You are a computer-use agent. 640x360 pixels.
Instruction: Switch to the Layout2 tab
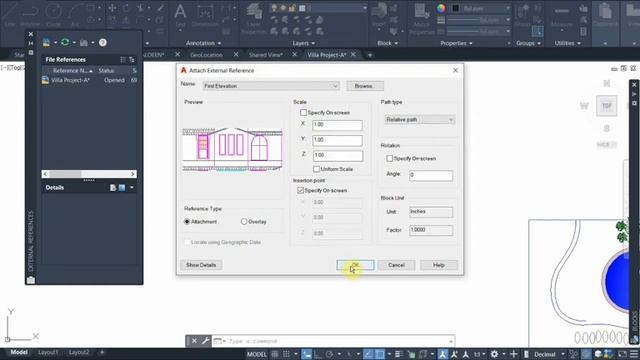pyautogui.click(x=79, y=352)
